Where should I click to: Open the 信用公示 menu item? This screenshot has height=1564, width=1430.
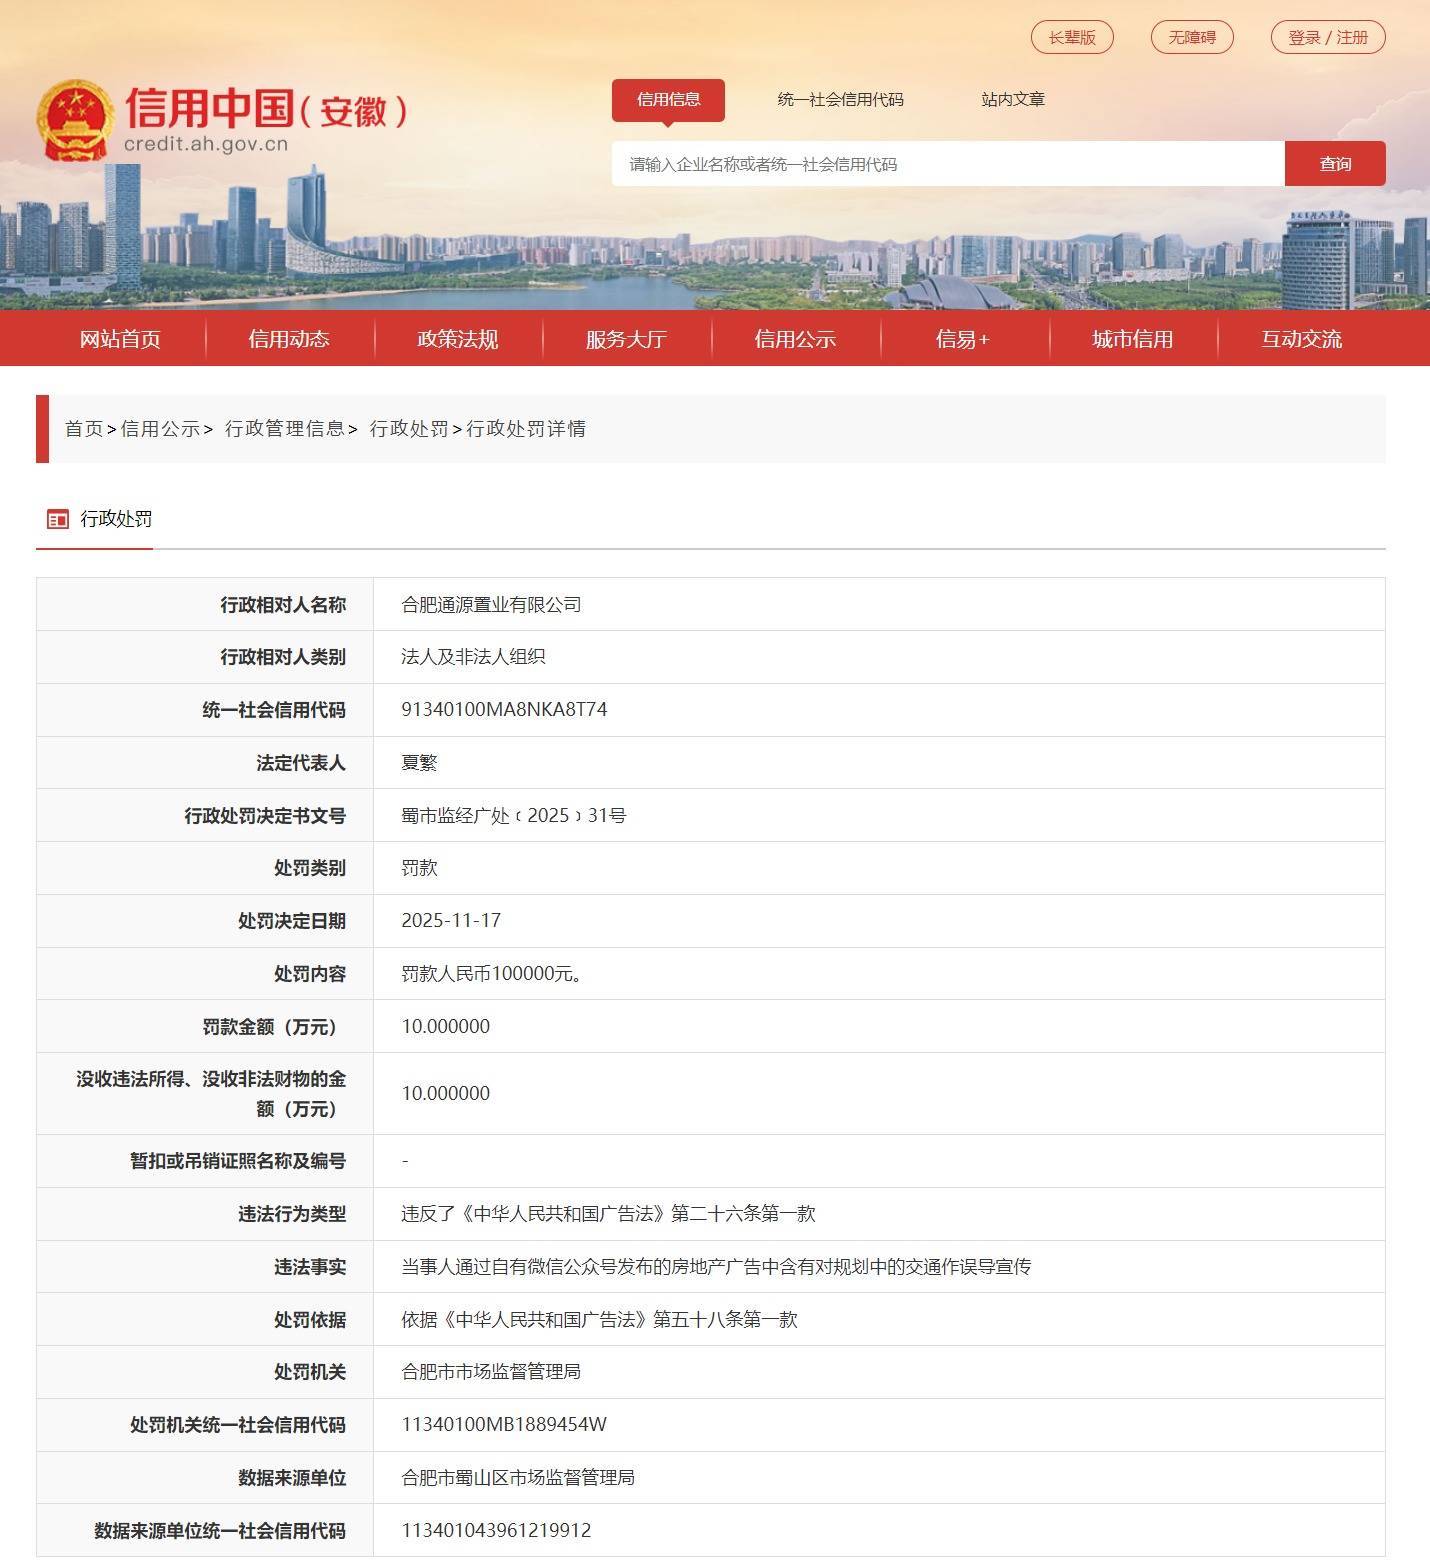pos(796,338)
